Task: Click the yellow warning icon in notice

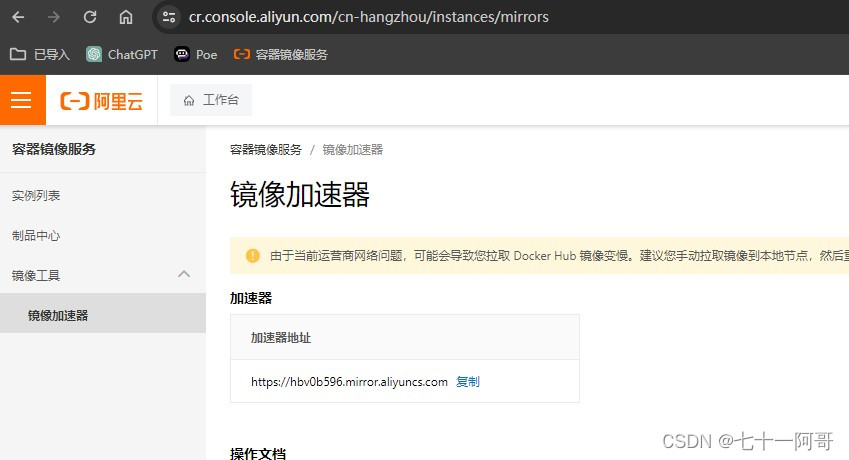Action: (x=252, y=255)
